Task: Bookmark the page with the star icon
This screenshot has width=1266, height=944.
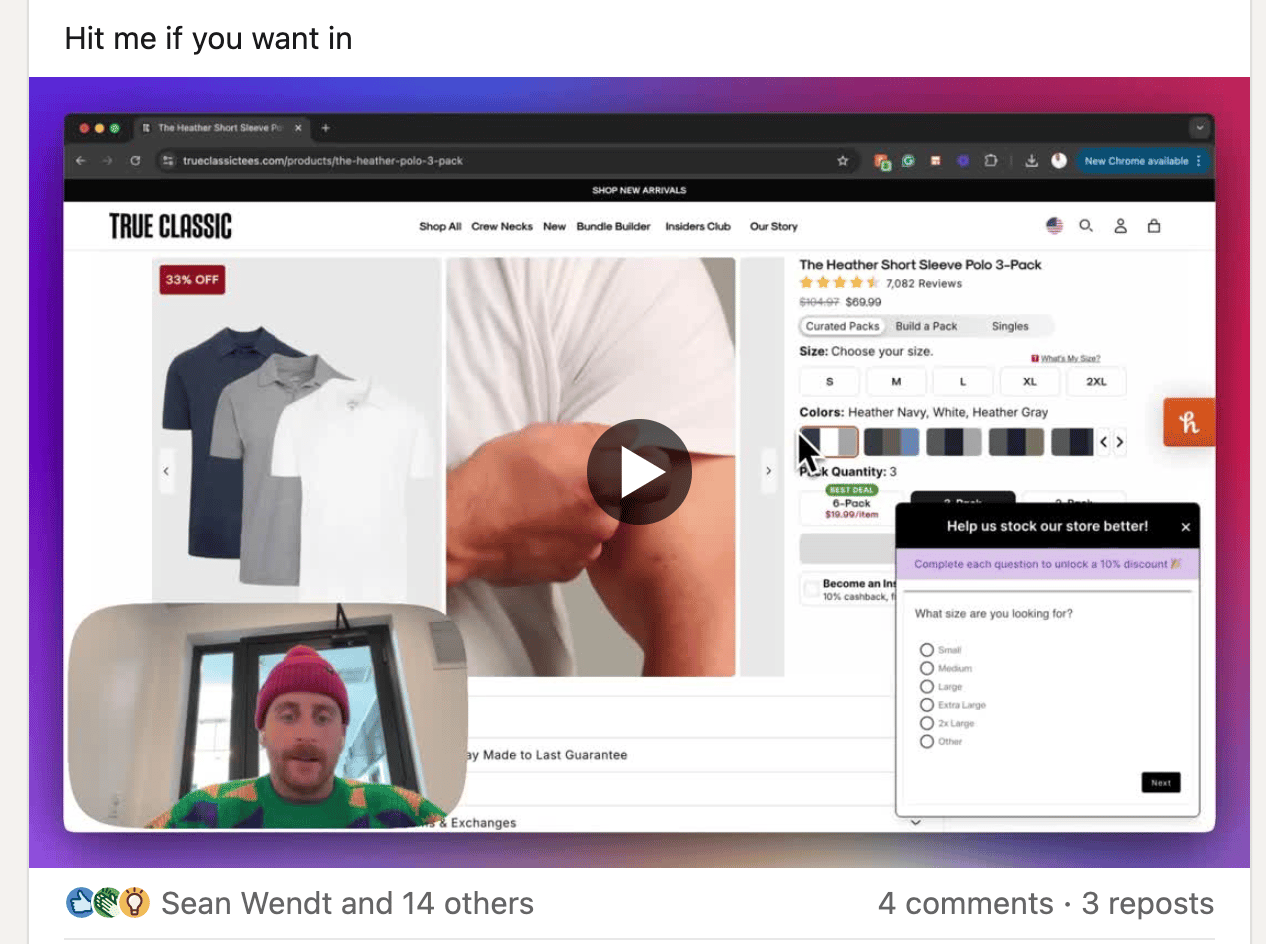Action: 843,160
